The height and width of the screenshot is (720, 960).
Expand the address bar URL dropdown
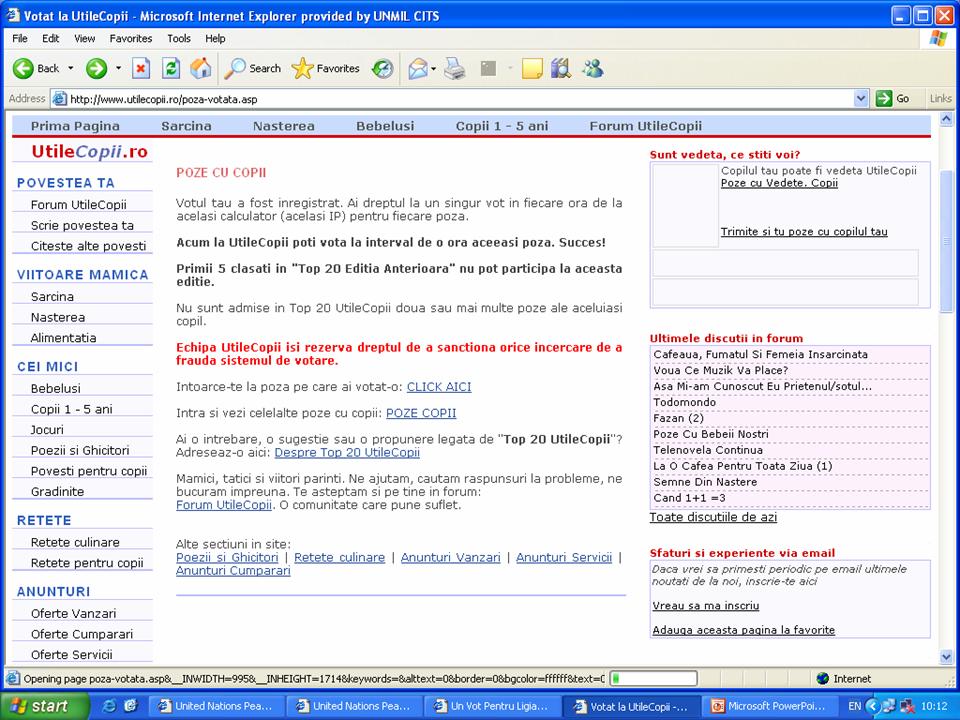(x=861, y=99)
